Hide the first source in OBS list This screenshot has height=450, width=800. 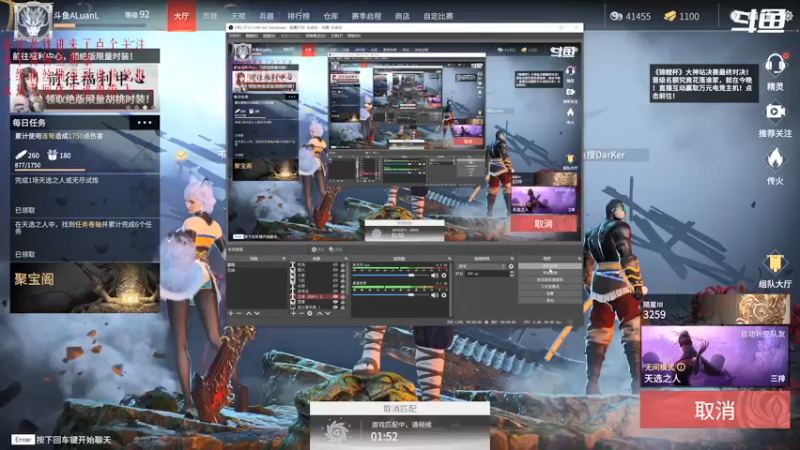click(335, 265)
